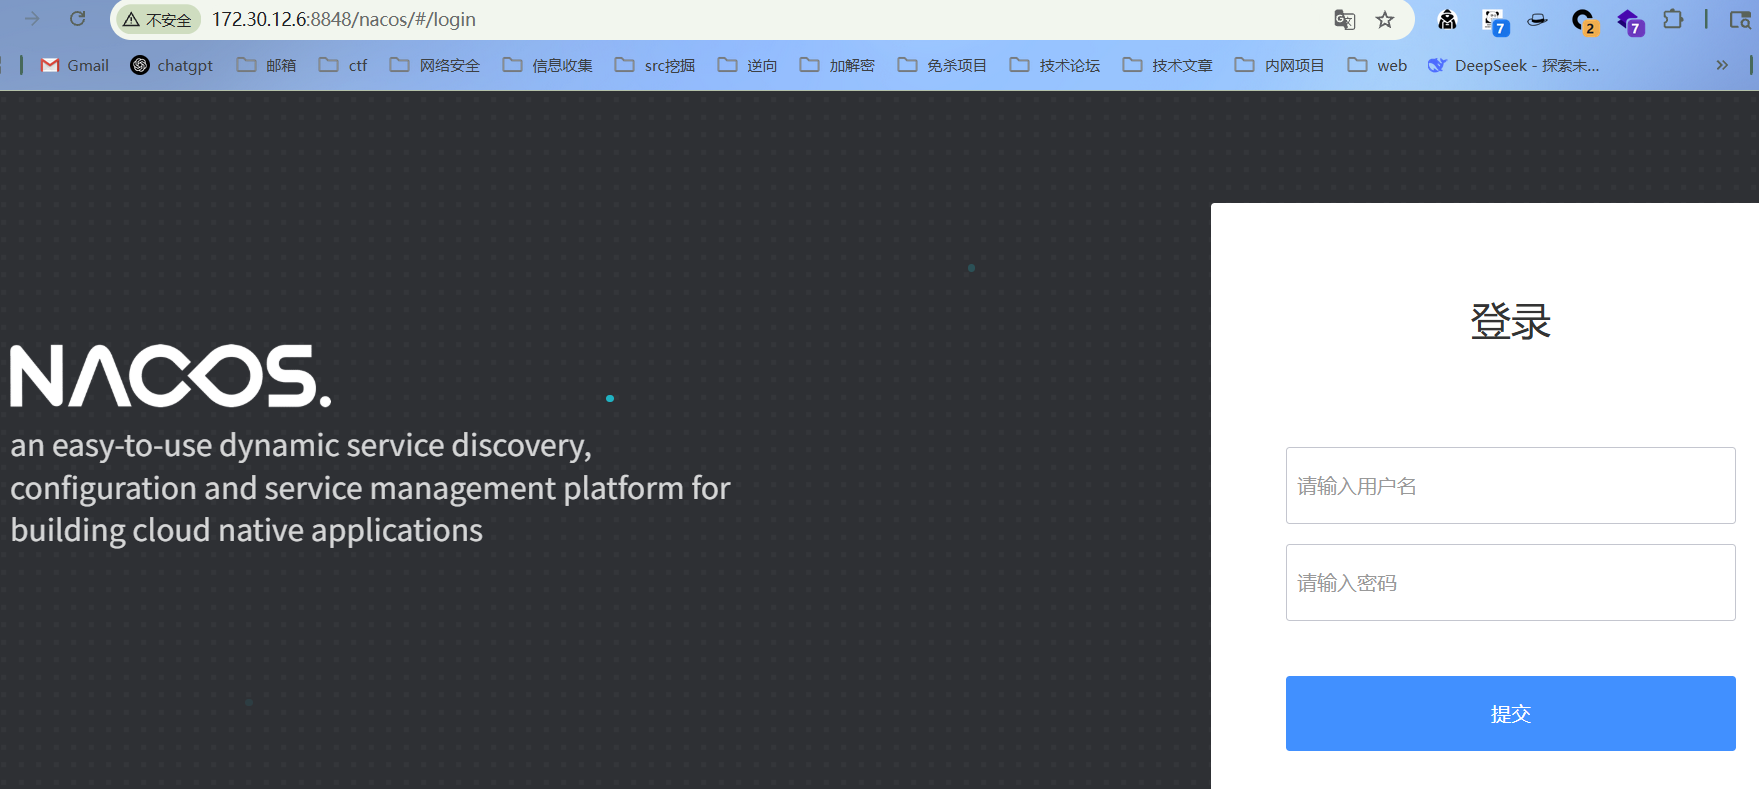Click the address bar URL 172.30.12.6:8848/nacos
1759x789 pixels.
pyautogui.click(x=343, y=19)
